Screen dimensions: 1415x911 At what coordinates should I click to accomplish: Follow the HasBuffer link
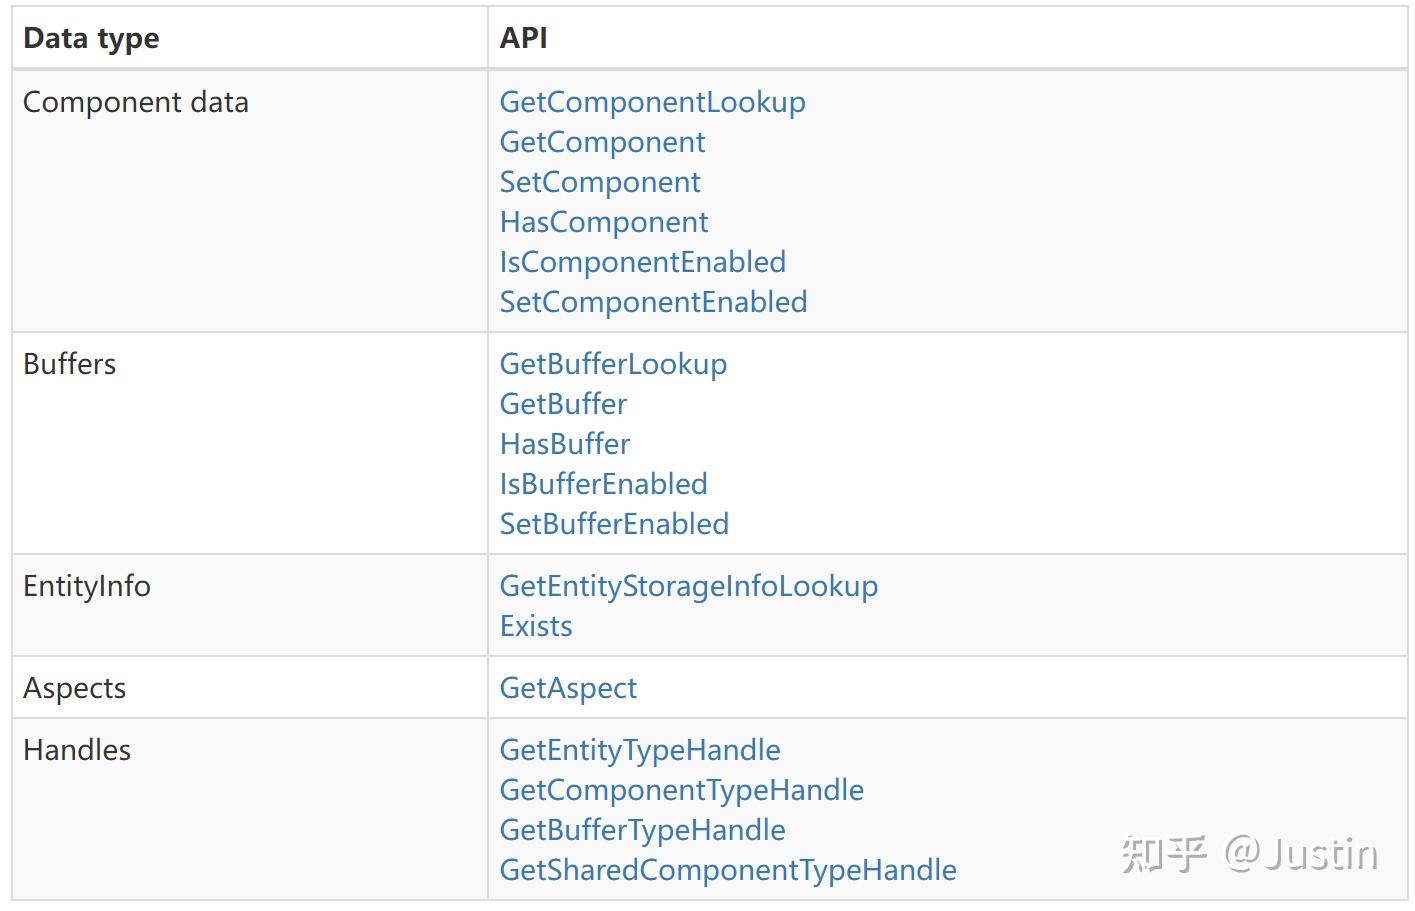pyautogui.click(x=565, y=444)
